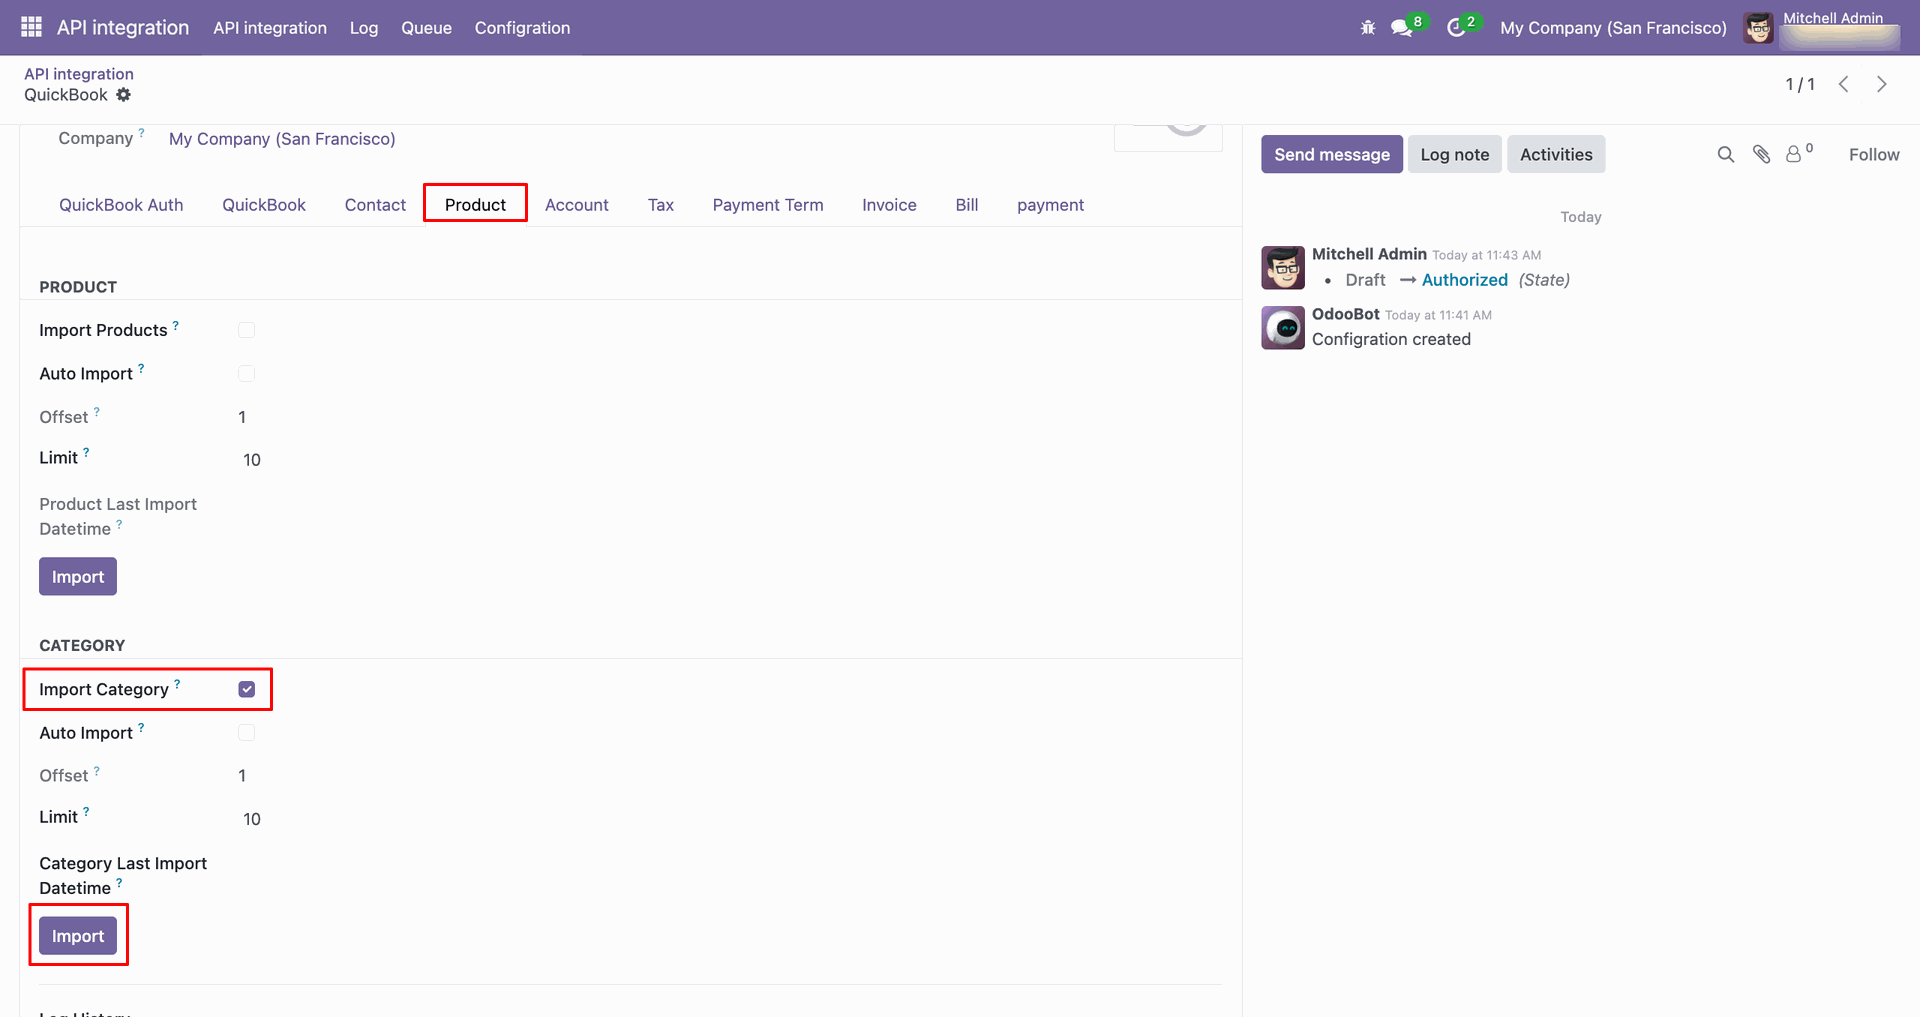1920x1017 pixels.
Task: Open the Log menu
Action: [x=364, y=28]
